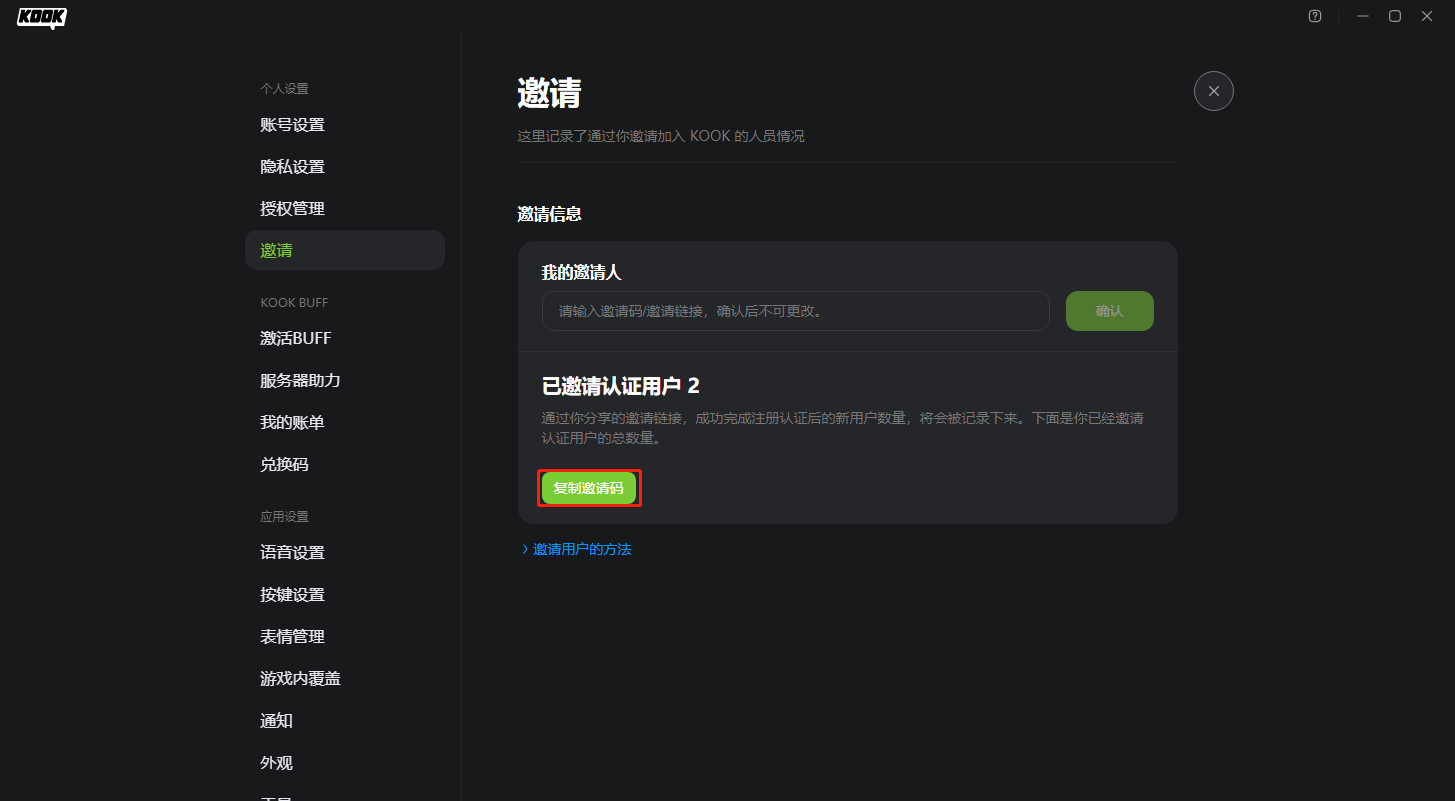Open 表情管理 page
Image resolution: width=1455 pixels, height=801 pixels.
coord(345,637)
